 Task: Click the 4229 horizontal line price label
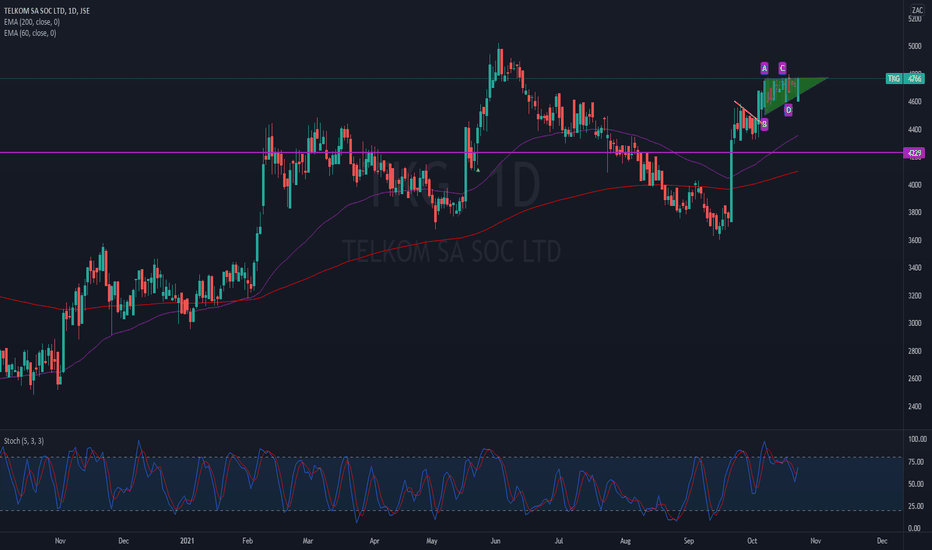(x=914, y=153)
